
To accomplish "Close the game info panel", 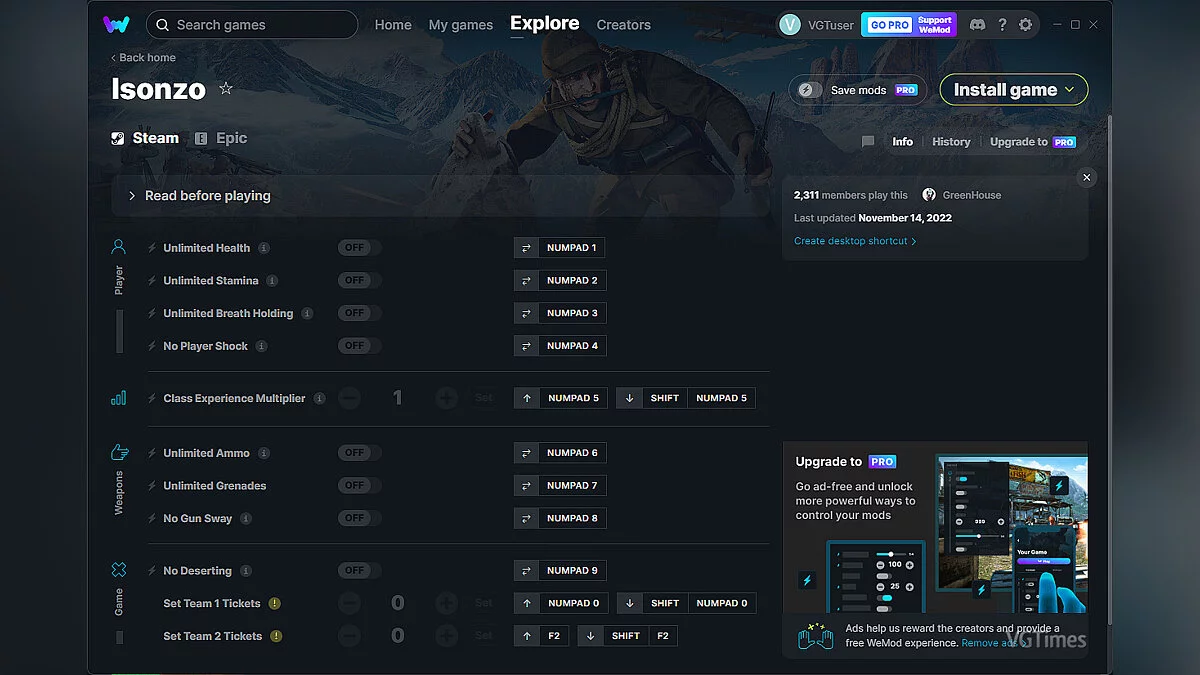I will coord(1087,177).
